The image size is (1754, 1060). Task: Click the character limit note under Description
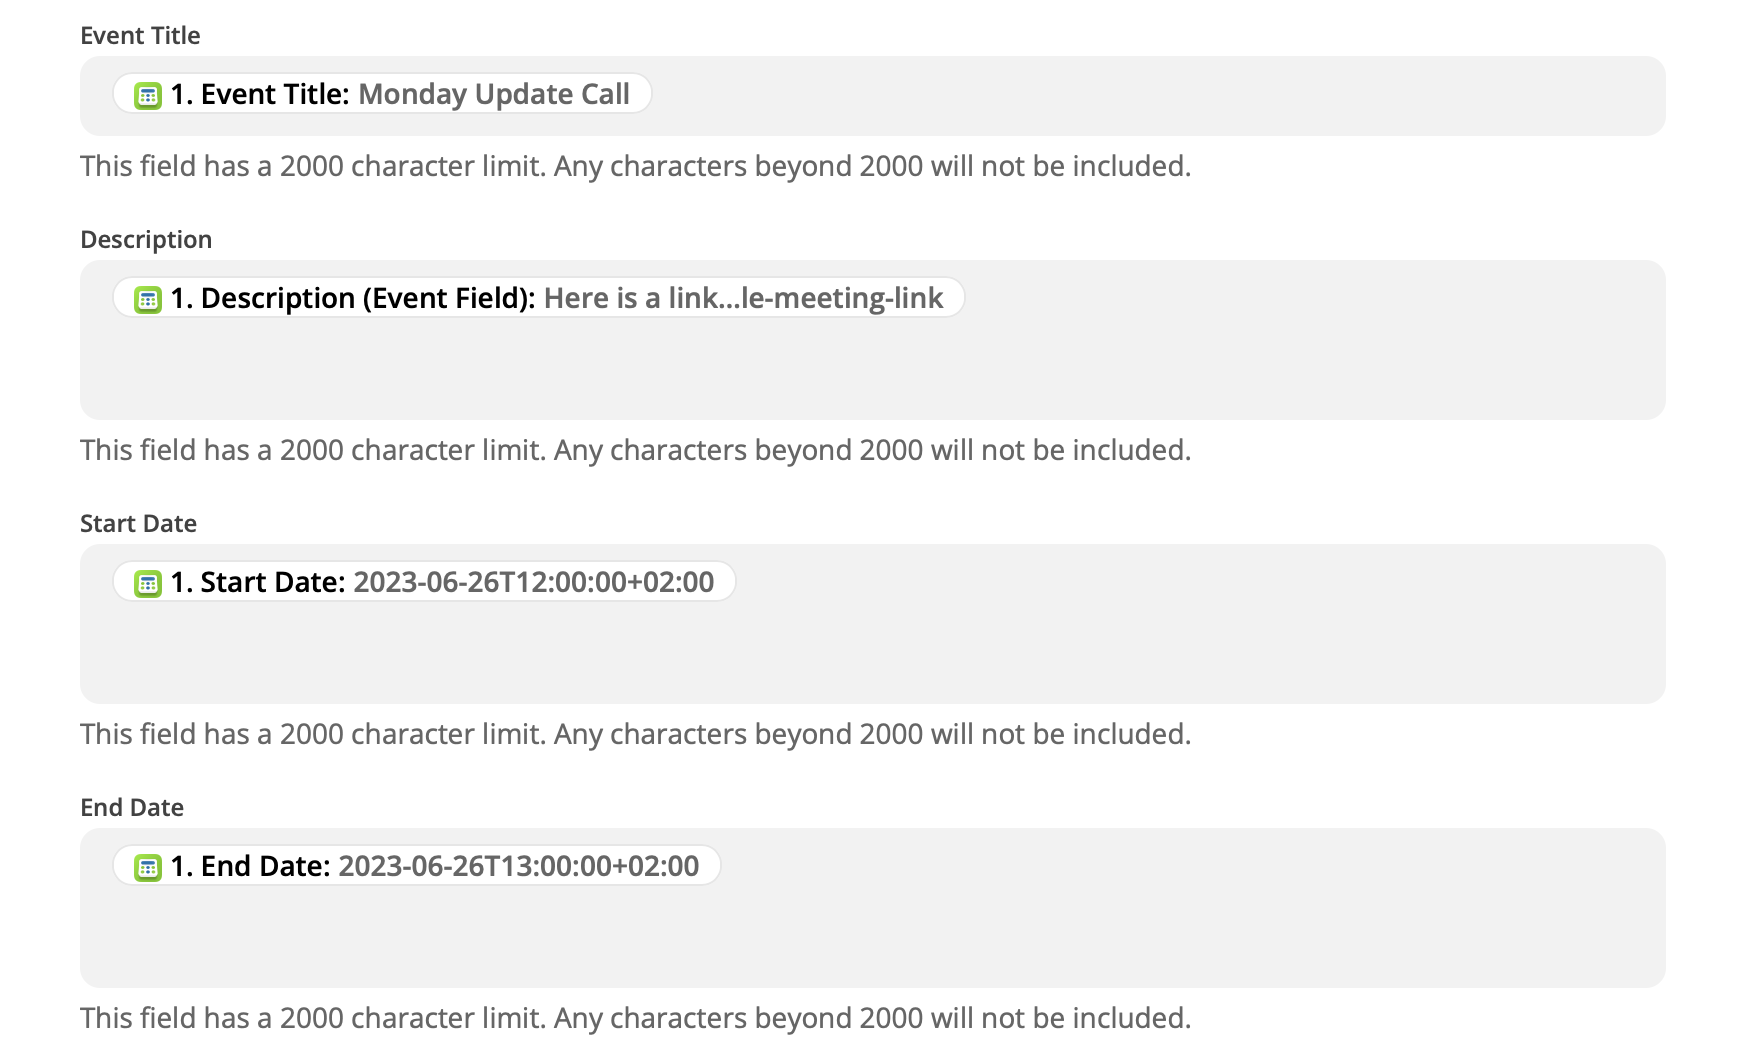636,450
